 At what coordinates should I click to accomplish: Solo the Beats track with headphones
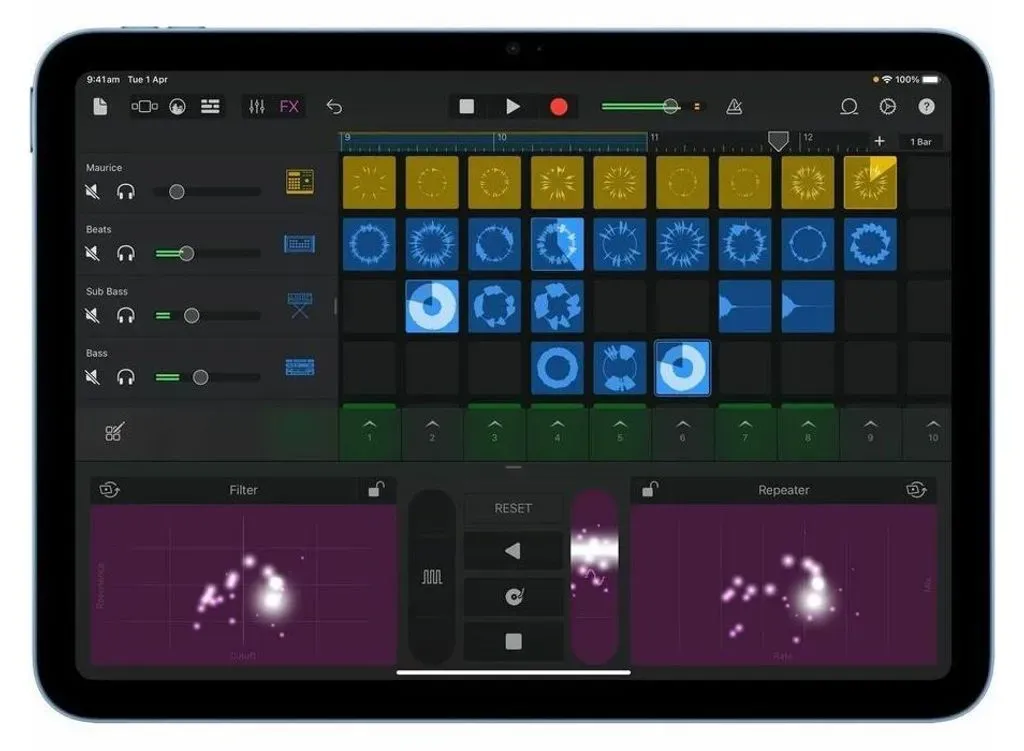coord(125,253)
